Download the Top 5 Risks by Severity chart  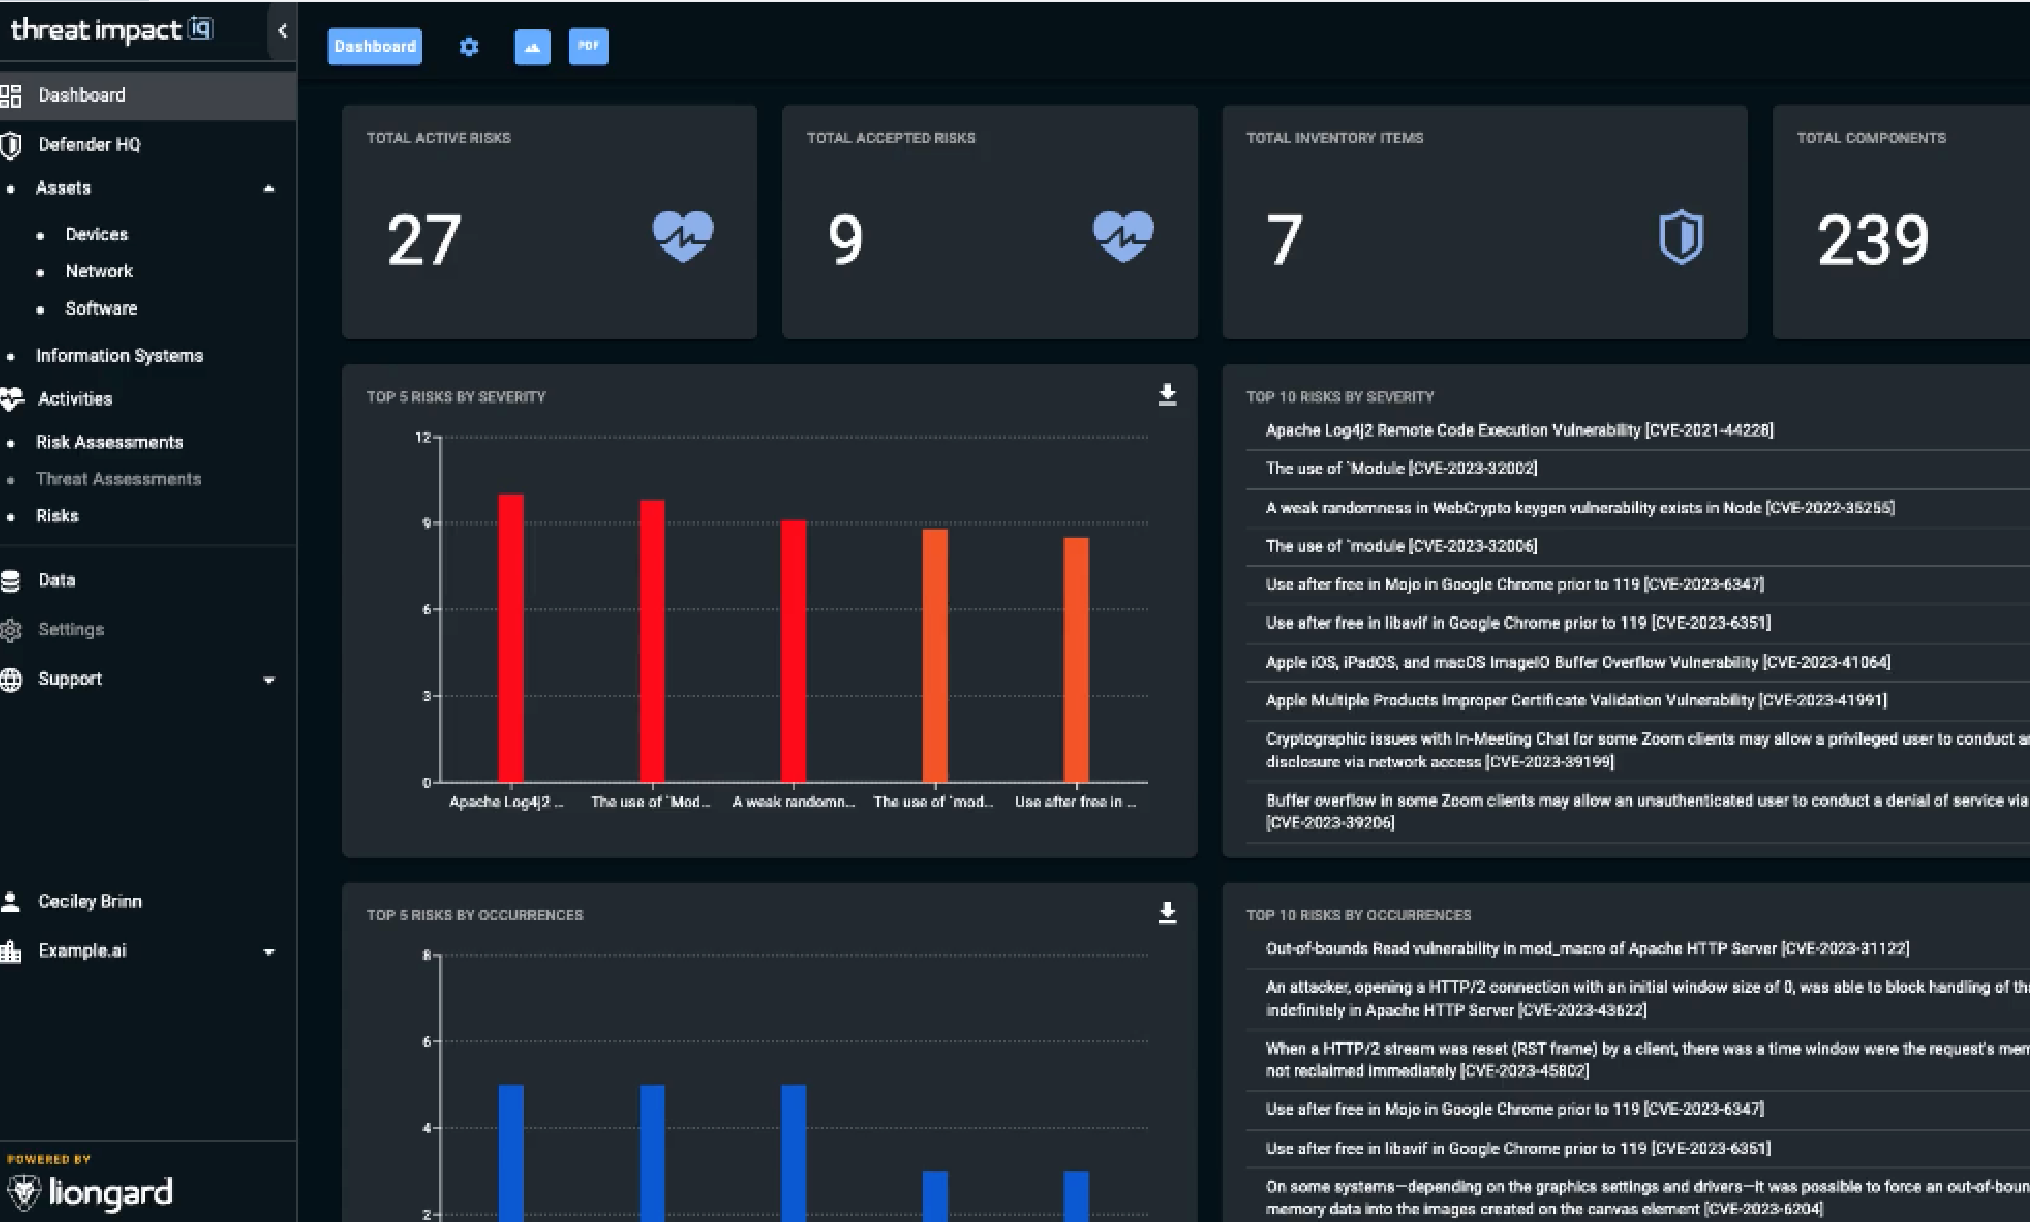(x=1167, y=395)
